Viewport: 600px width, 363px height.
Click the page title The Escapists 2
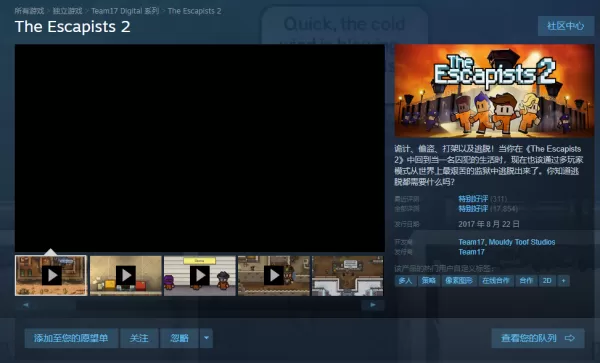[x=73, y=27]
